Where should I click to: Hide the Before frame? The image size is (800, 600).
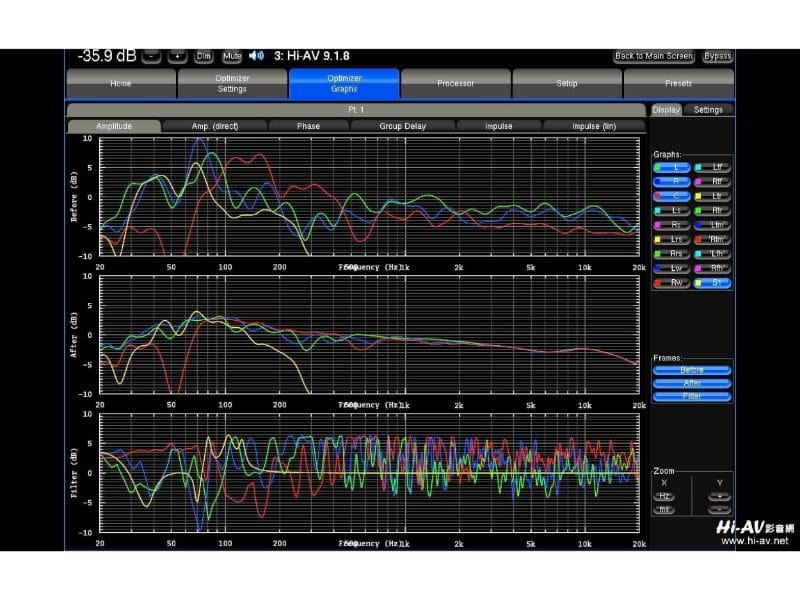692,370
